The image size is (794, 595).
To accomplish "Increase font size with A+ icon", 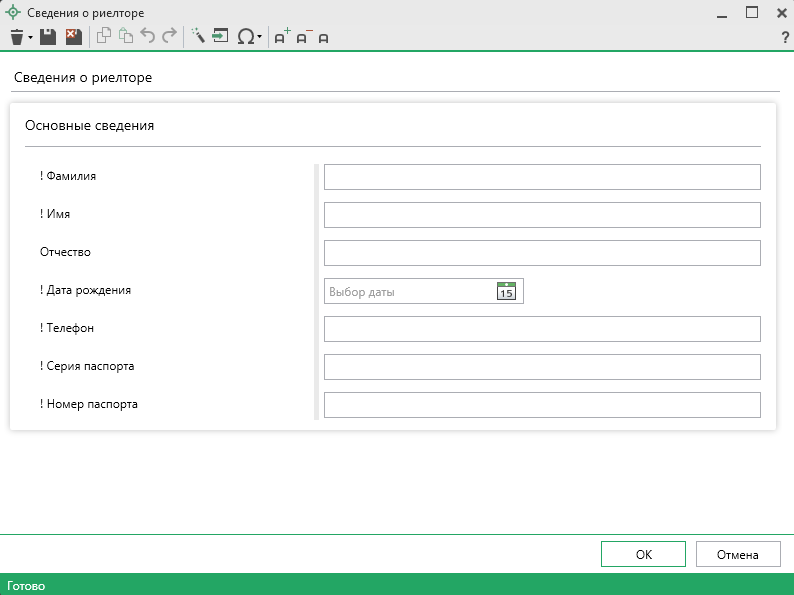I will click(x=282, y=37).
